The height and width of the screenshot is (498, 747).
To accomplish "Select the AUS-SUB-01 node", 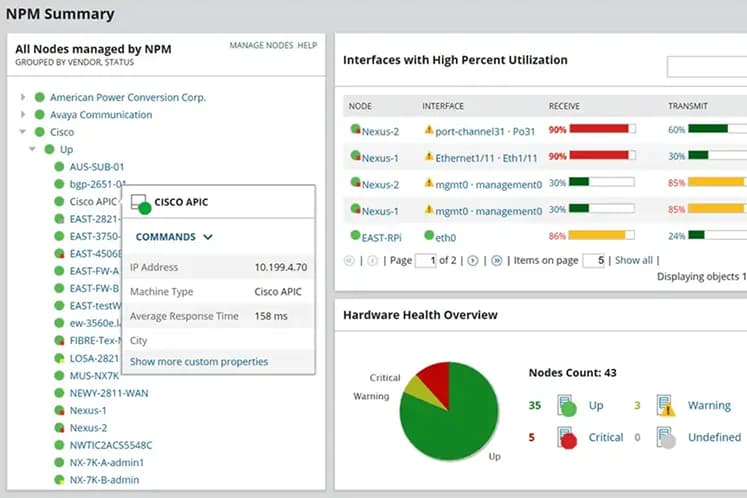I will point(97,167).
